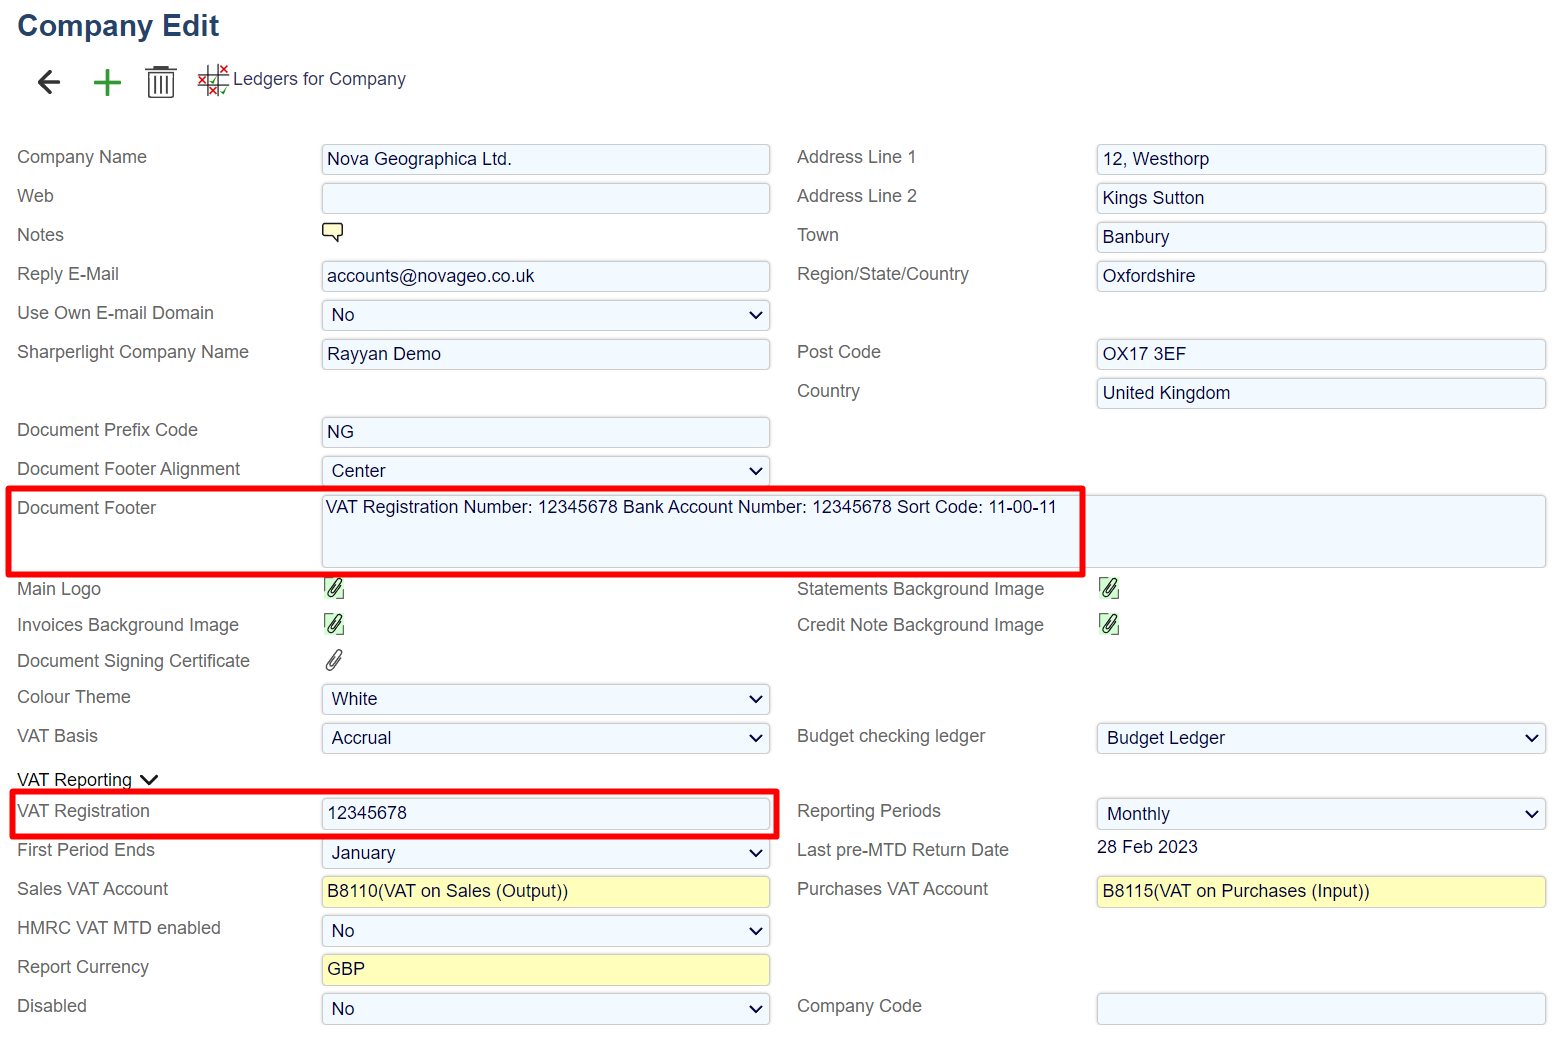1568x1047 pixels.
Task: Click Statements Background Image paperclip icon
Action: click(x=1108, y=589)
